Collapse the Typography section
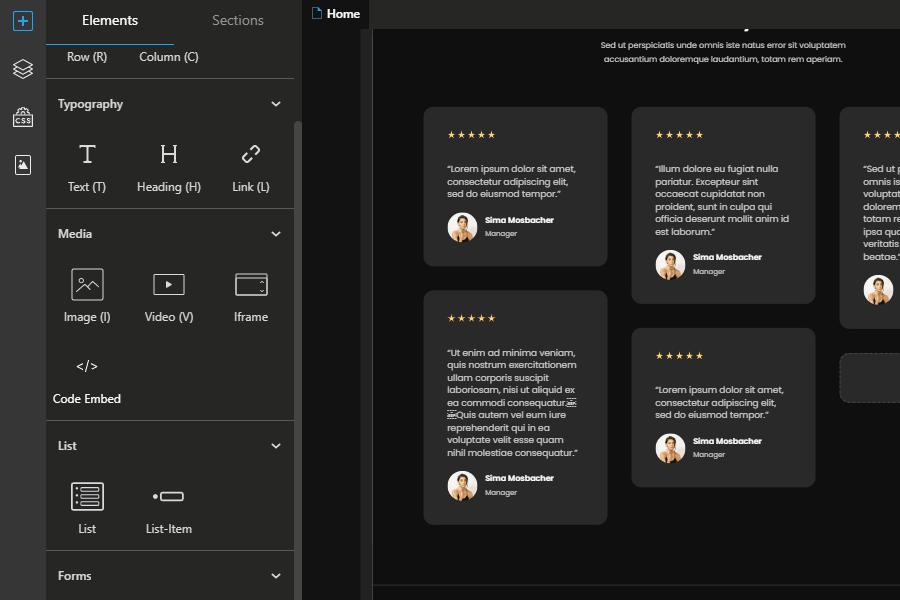 pyautogui.click(x=276, y=103)
